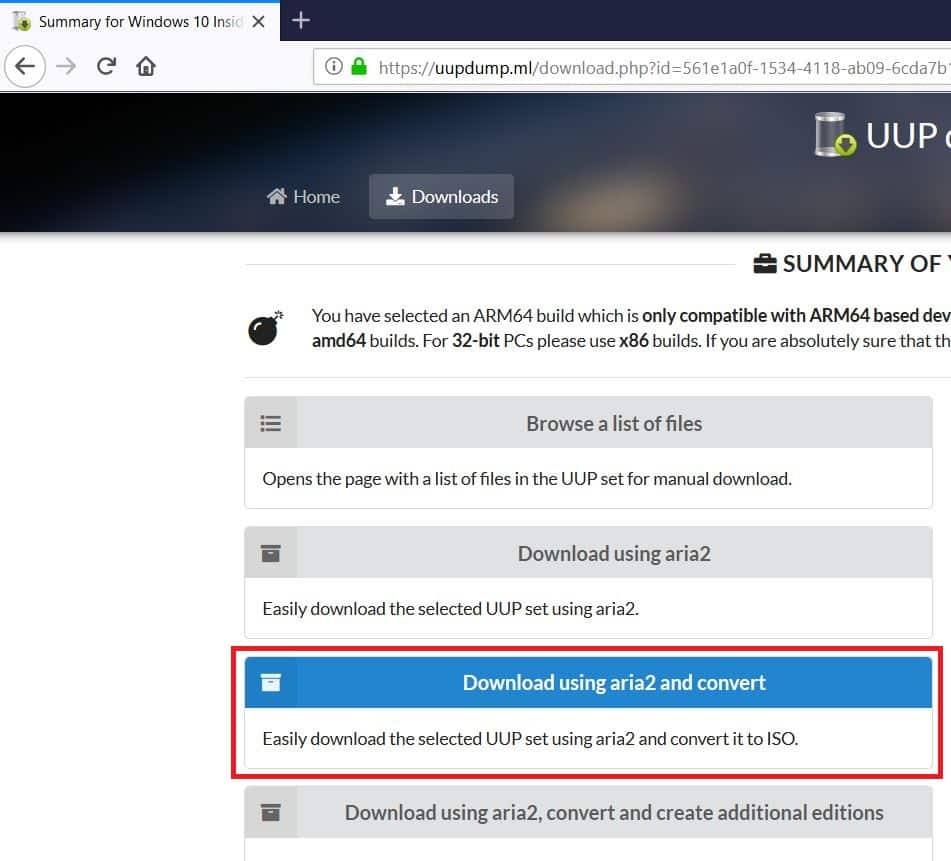Click the browser forward arrow

[x=66, y=66]
